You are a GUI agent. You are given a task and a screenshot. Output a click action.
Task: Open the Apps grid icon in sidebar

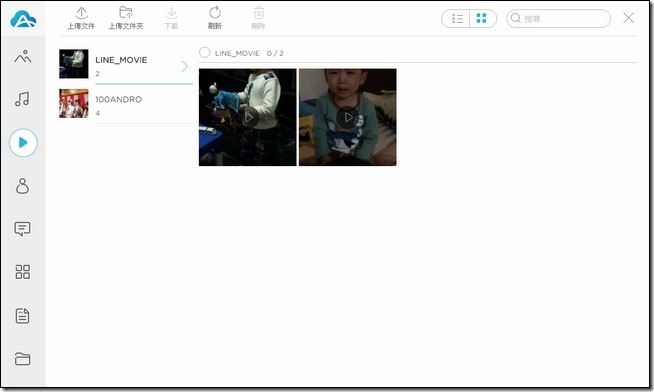23,272
